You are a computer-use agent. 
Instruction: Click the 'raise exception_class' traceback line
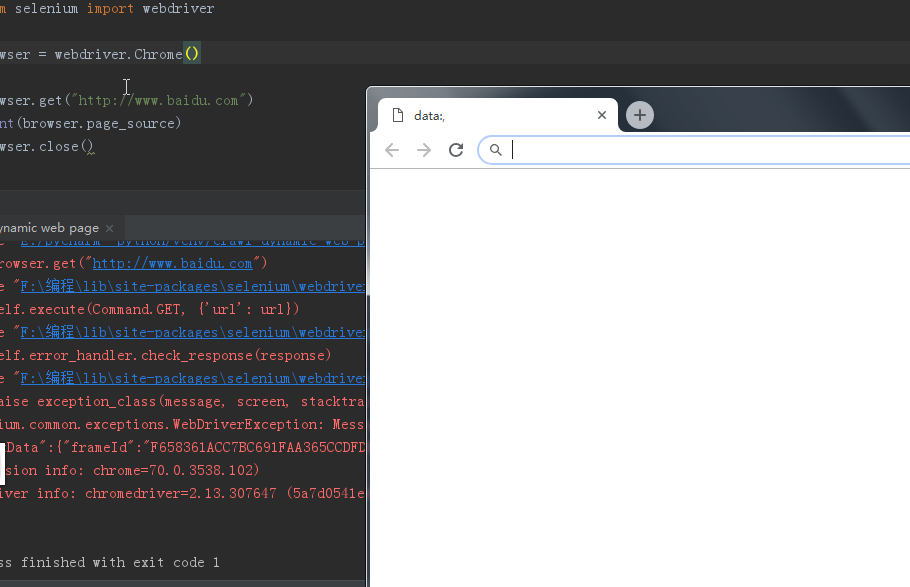coord(182,401)
